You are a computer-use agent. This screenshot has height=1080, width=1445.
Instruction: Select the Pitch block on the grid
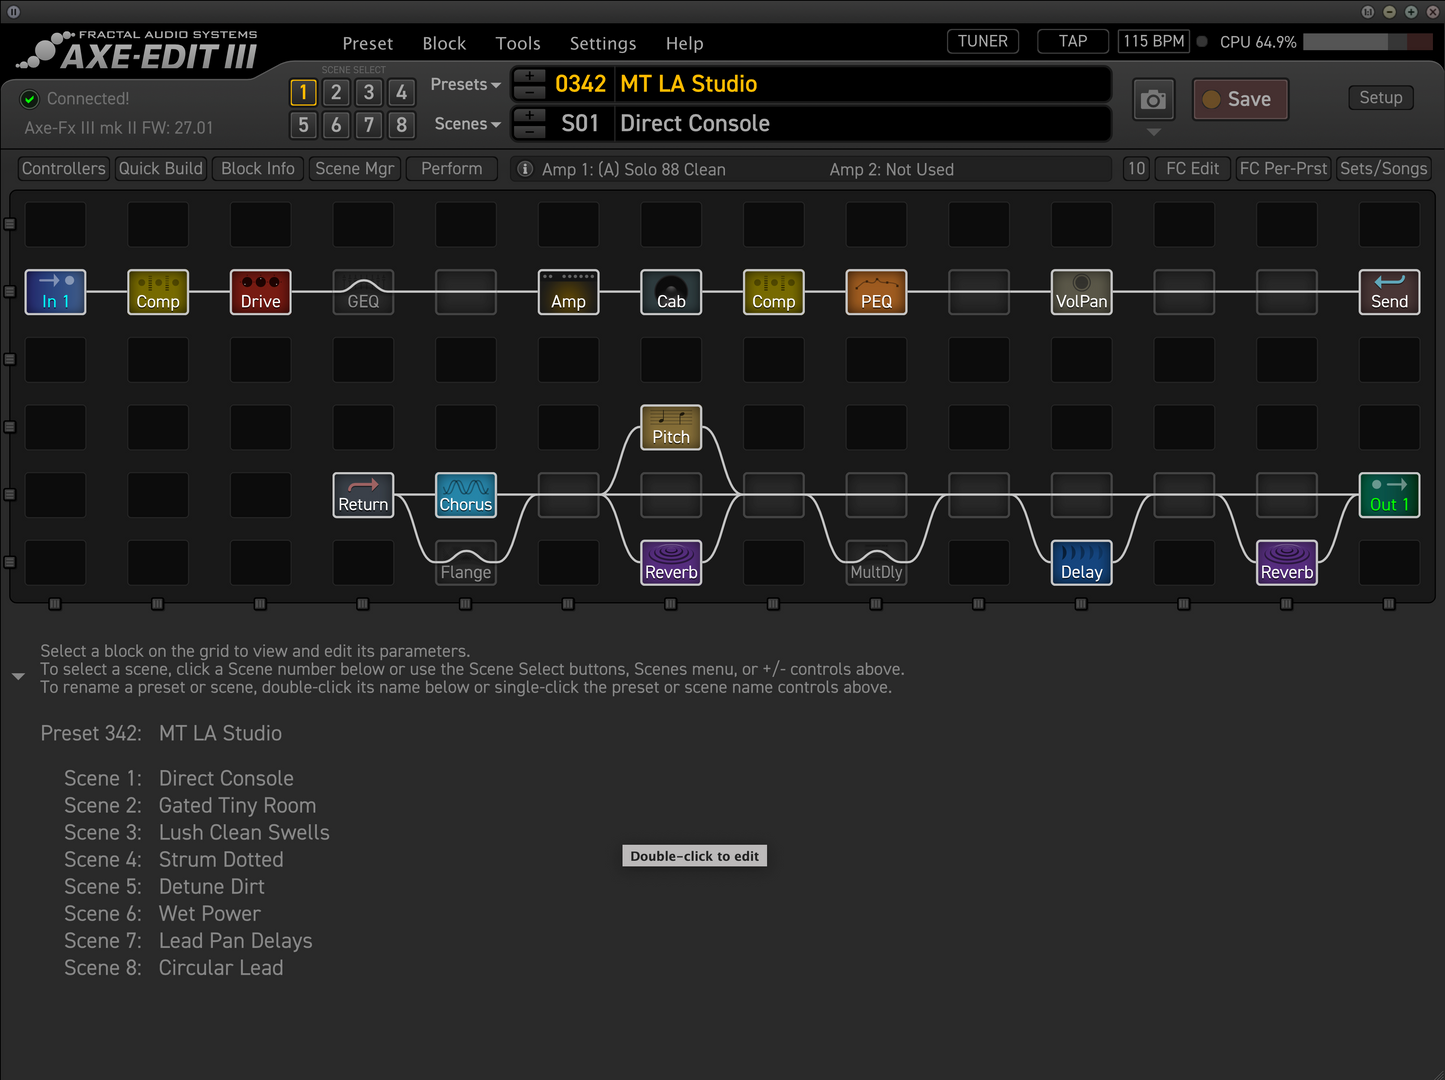pos(671,428)
